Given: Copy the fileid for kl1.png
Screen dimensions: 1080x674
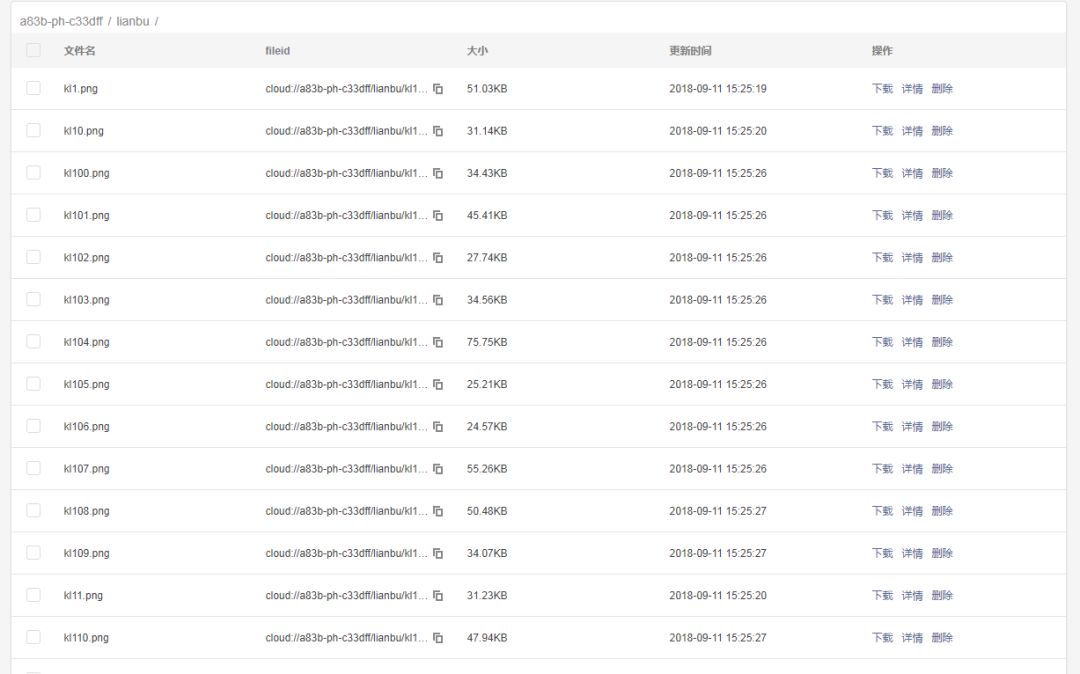Looking at the screenshot, I should [x=438, y=89].
